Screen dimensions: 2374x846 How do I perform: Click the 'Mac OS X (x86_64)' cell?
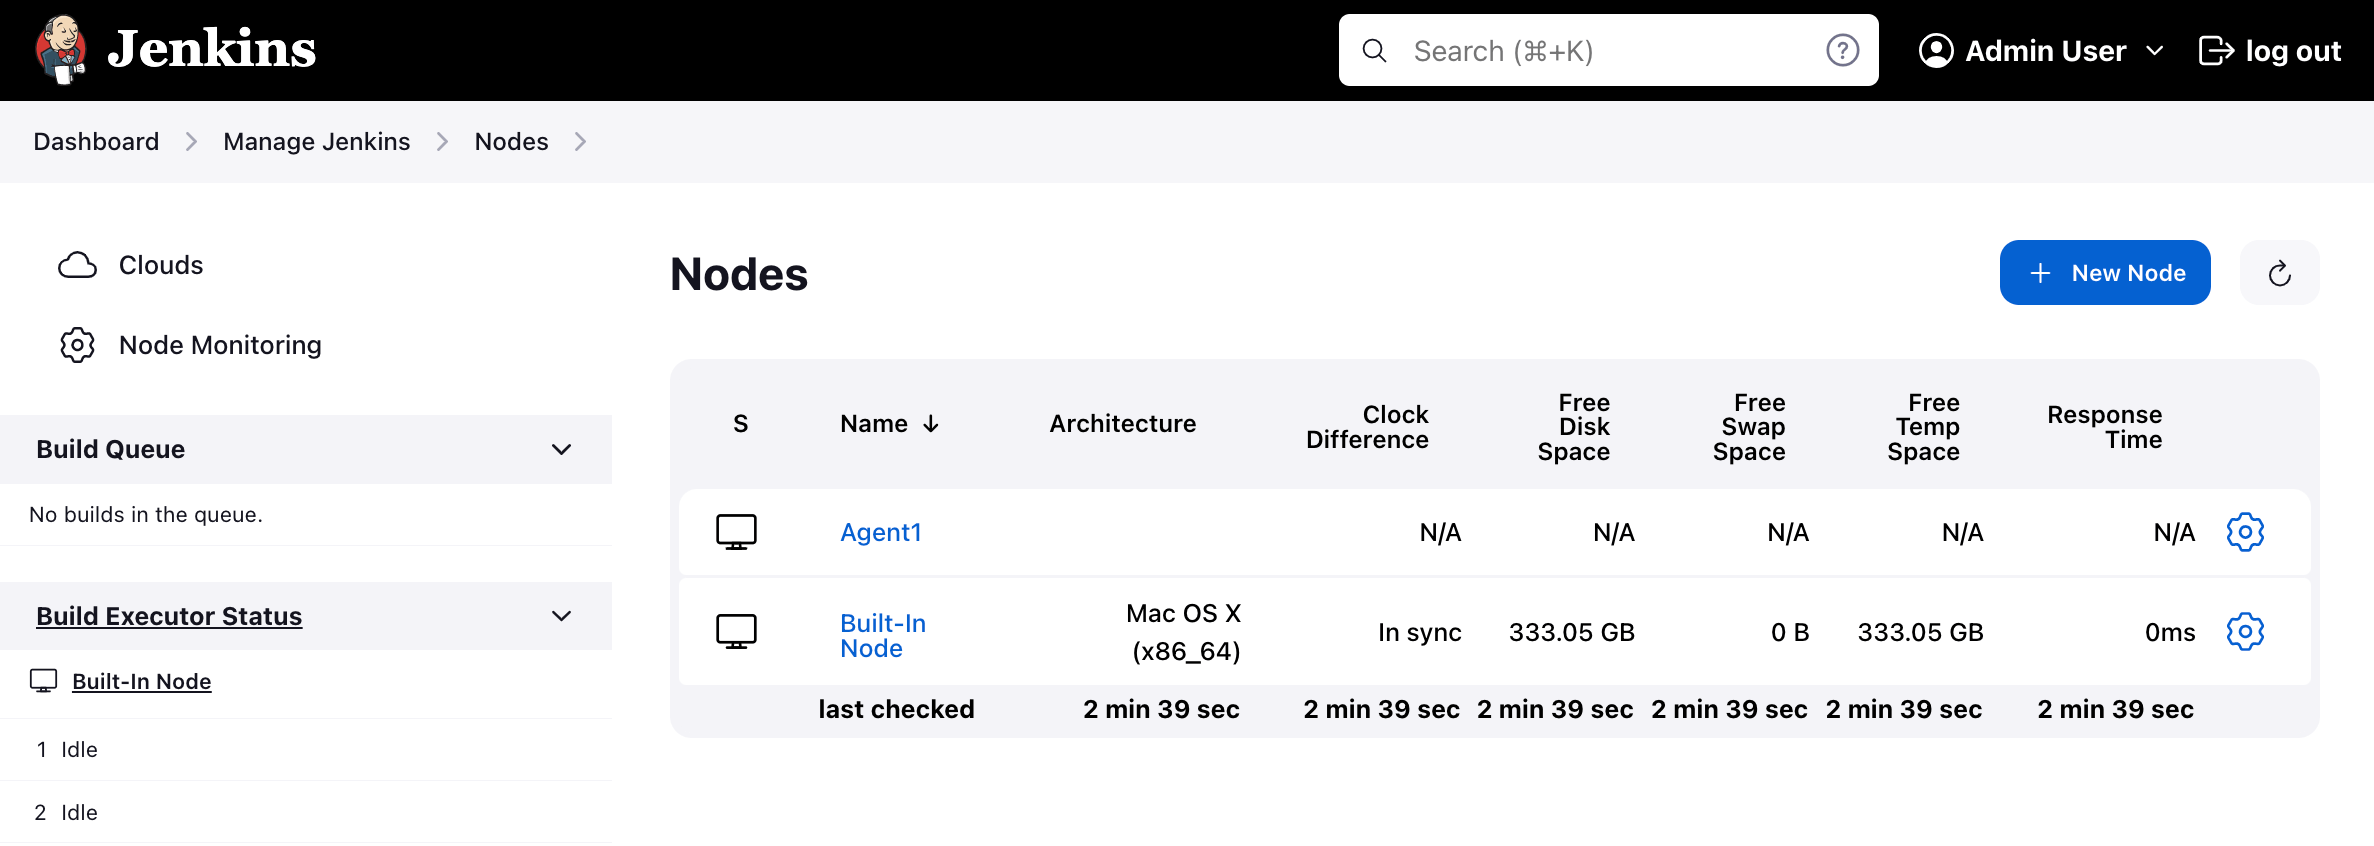coord(1184,632)
